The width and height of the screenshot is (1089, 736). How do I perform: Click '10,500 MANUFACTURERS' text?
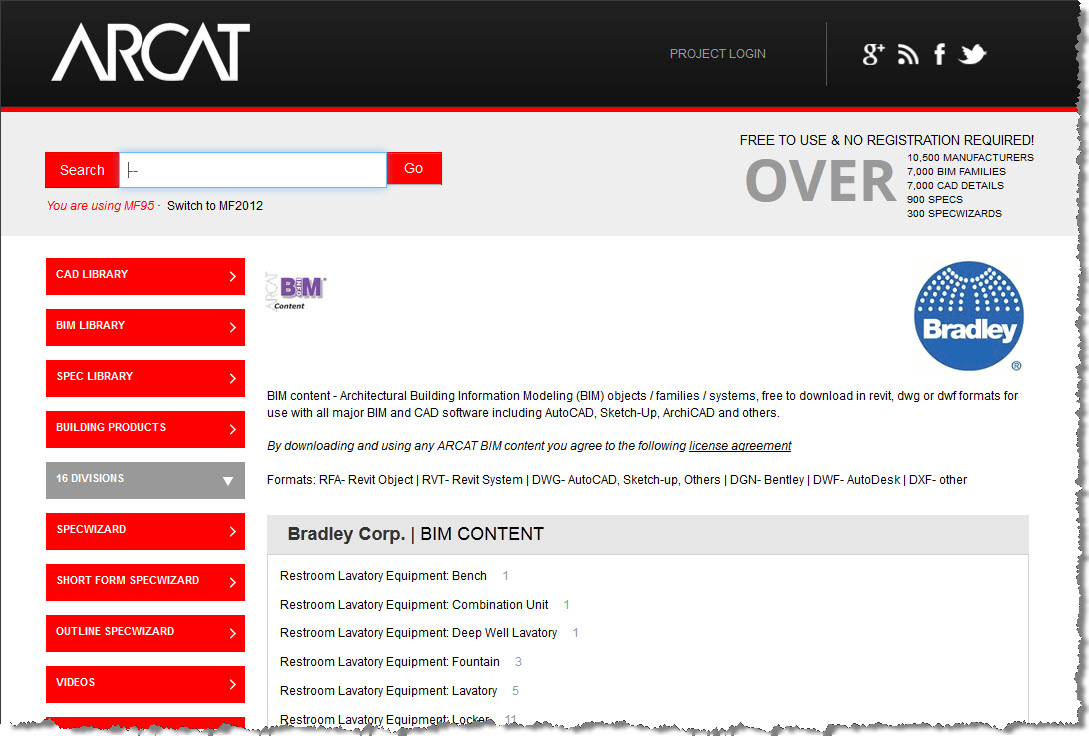coord(970,158)
